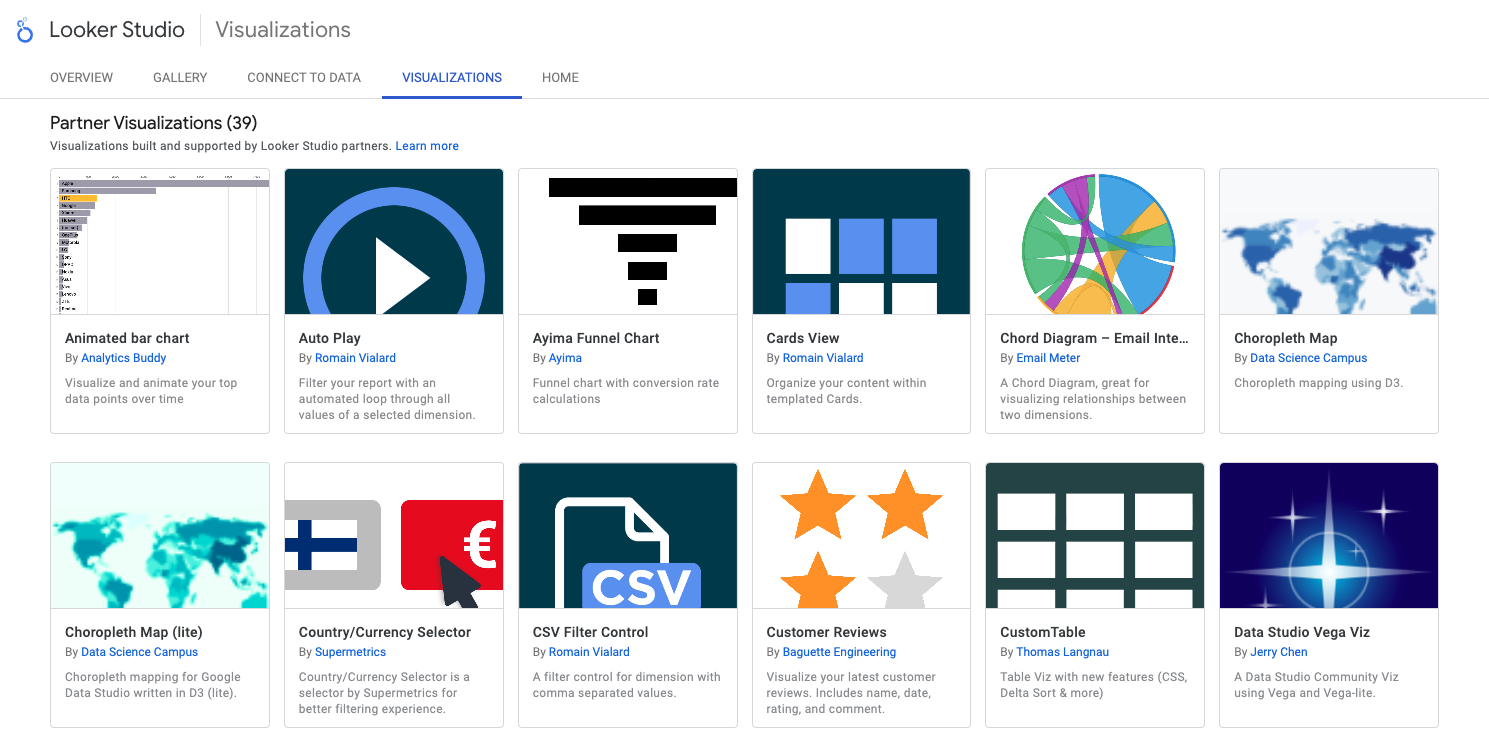Open the Connect to Data tab
Viewport: 1489px width, 749px height.
click(x=303, y=77)
